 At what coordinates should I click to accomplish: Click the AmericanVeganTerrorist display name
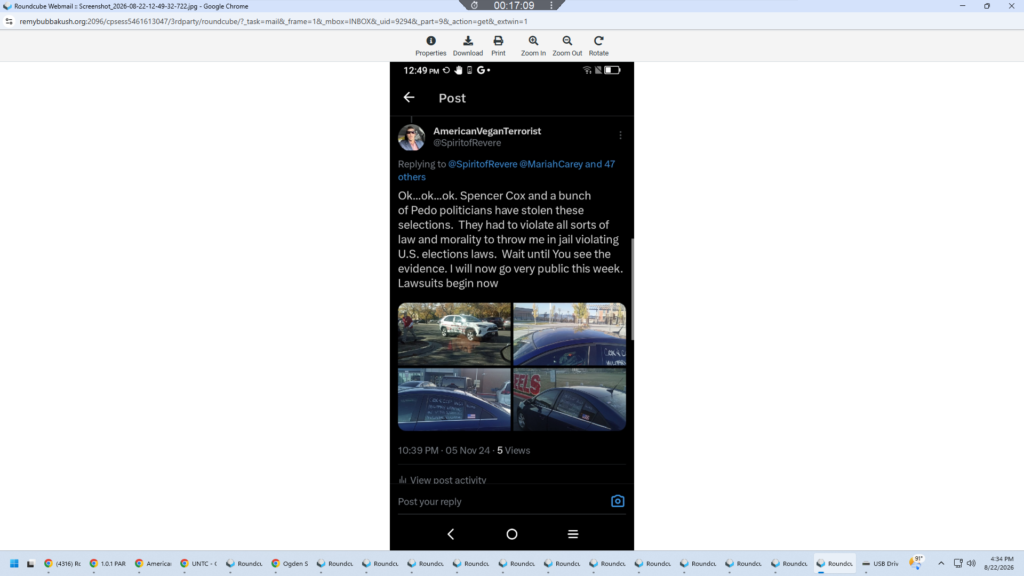coord(487,131)
